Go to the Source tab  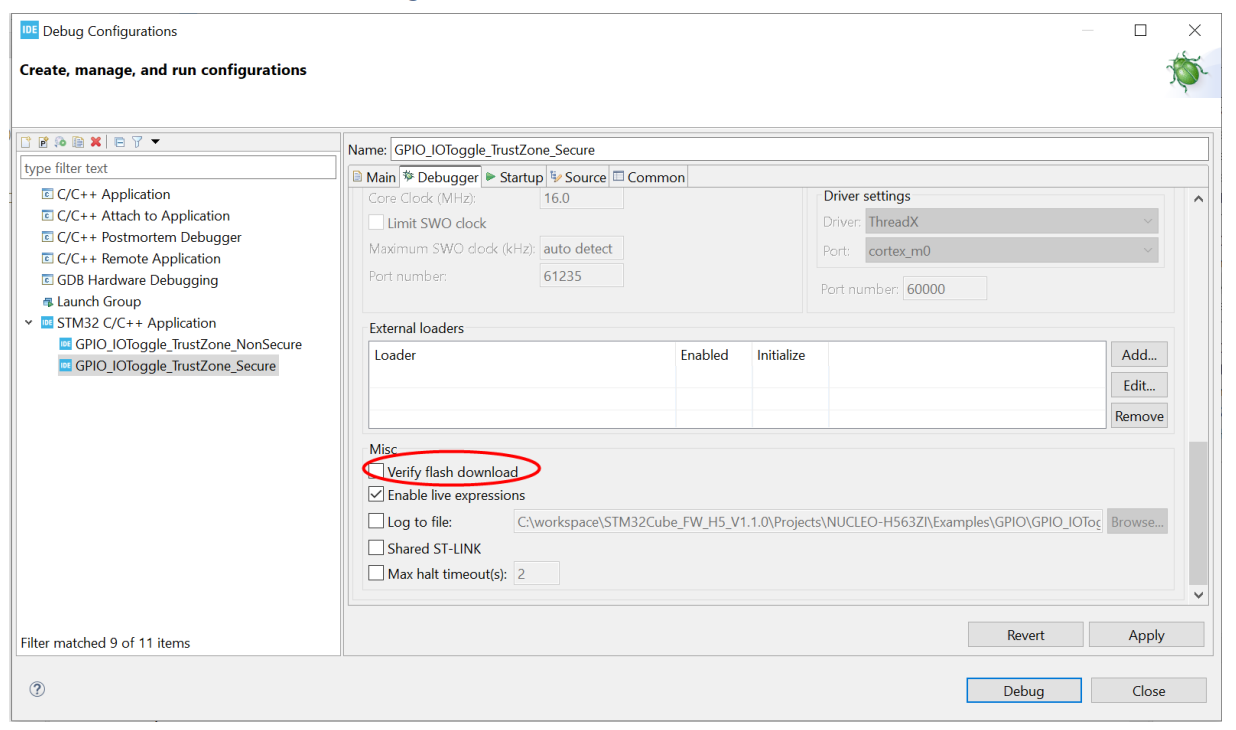(578, 177)
